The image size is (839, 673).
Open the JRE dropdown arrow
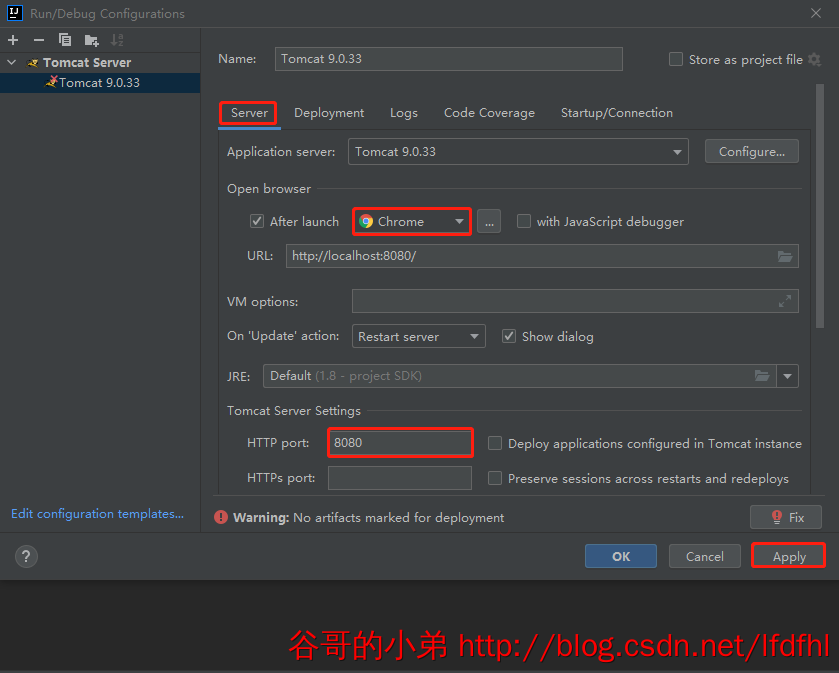click(x=788, y=376)
